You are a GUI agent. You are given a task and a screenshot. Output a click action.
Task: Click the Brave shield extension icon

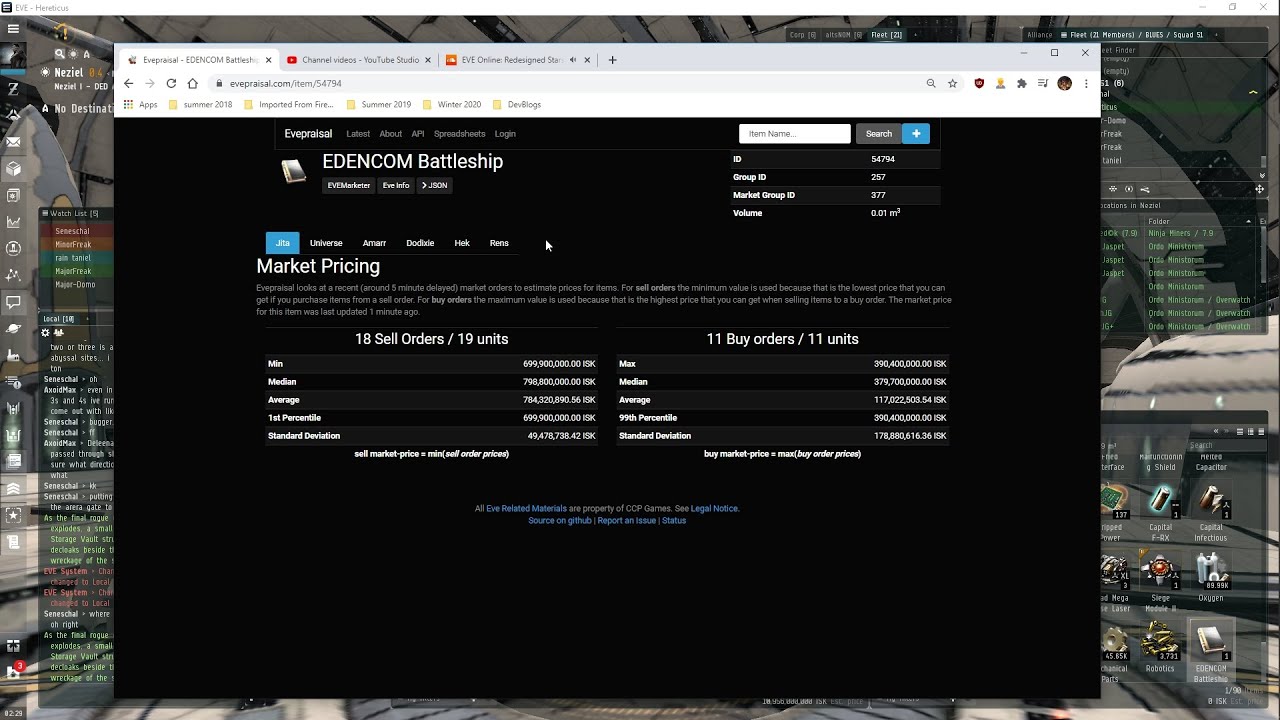[979, 84]
